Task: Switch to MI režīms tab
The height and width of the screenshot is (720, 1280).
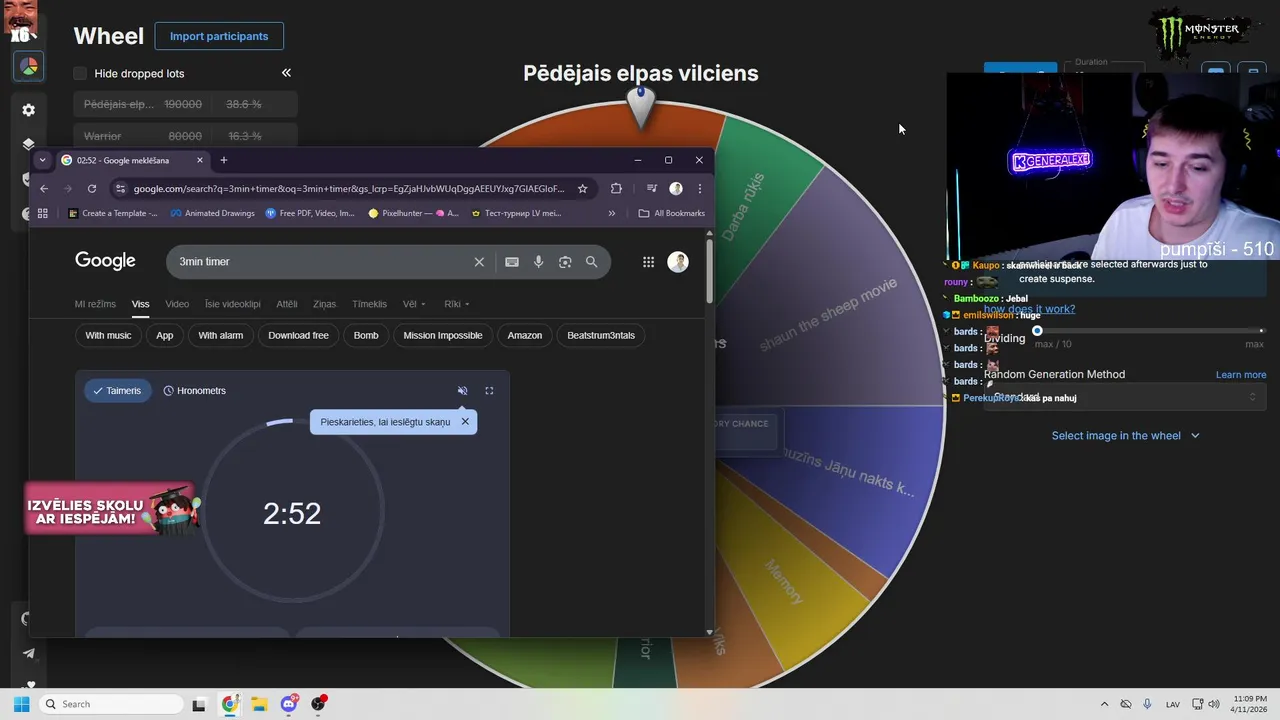Action: coord(95,304)
